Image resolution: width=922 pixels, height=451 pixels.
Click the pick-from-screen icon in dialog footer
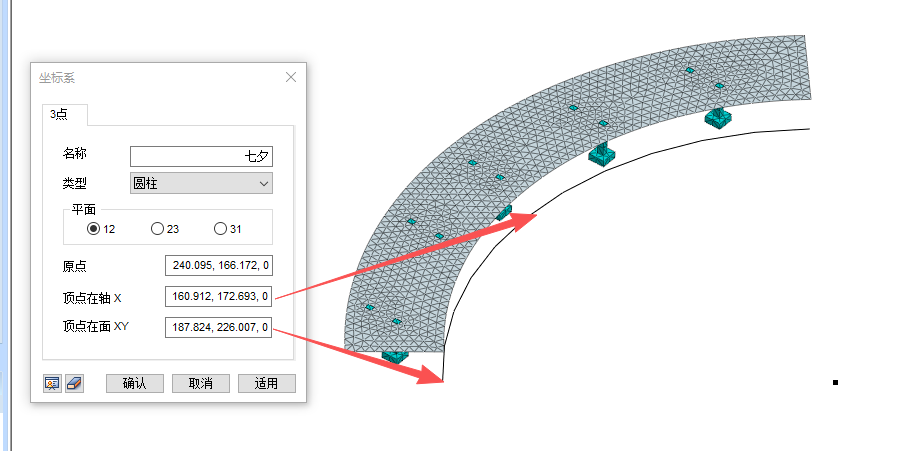point(52,383)
